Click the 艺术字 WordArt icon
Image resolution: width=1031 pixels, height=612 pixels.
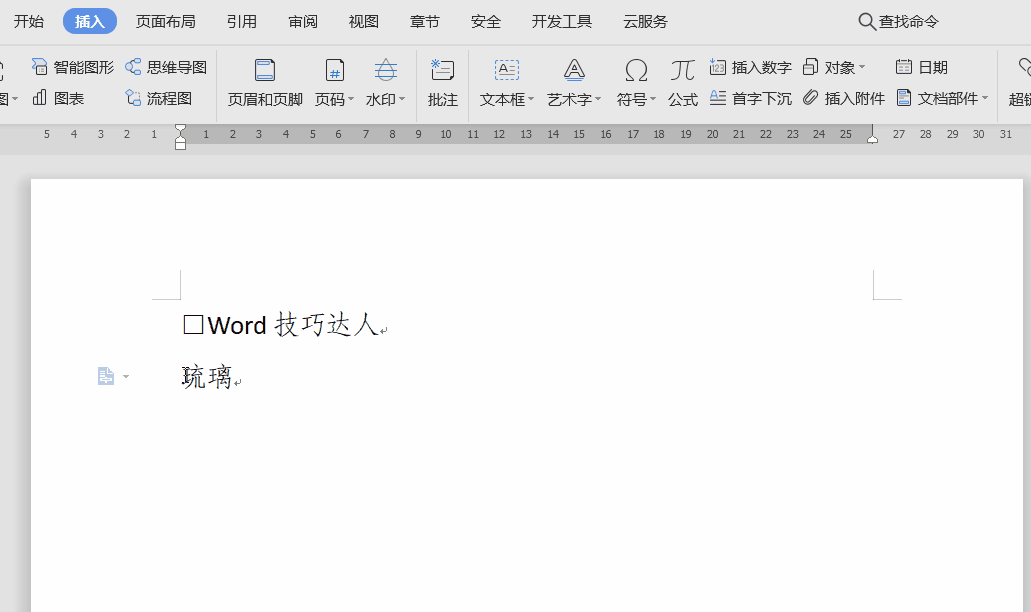point(574,70)
